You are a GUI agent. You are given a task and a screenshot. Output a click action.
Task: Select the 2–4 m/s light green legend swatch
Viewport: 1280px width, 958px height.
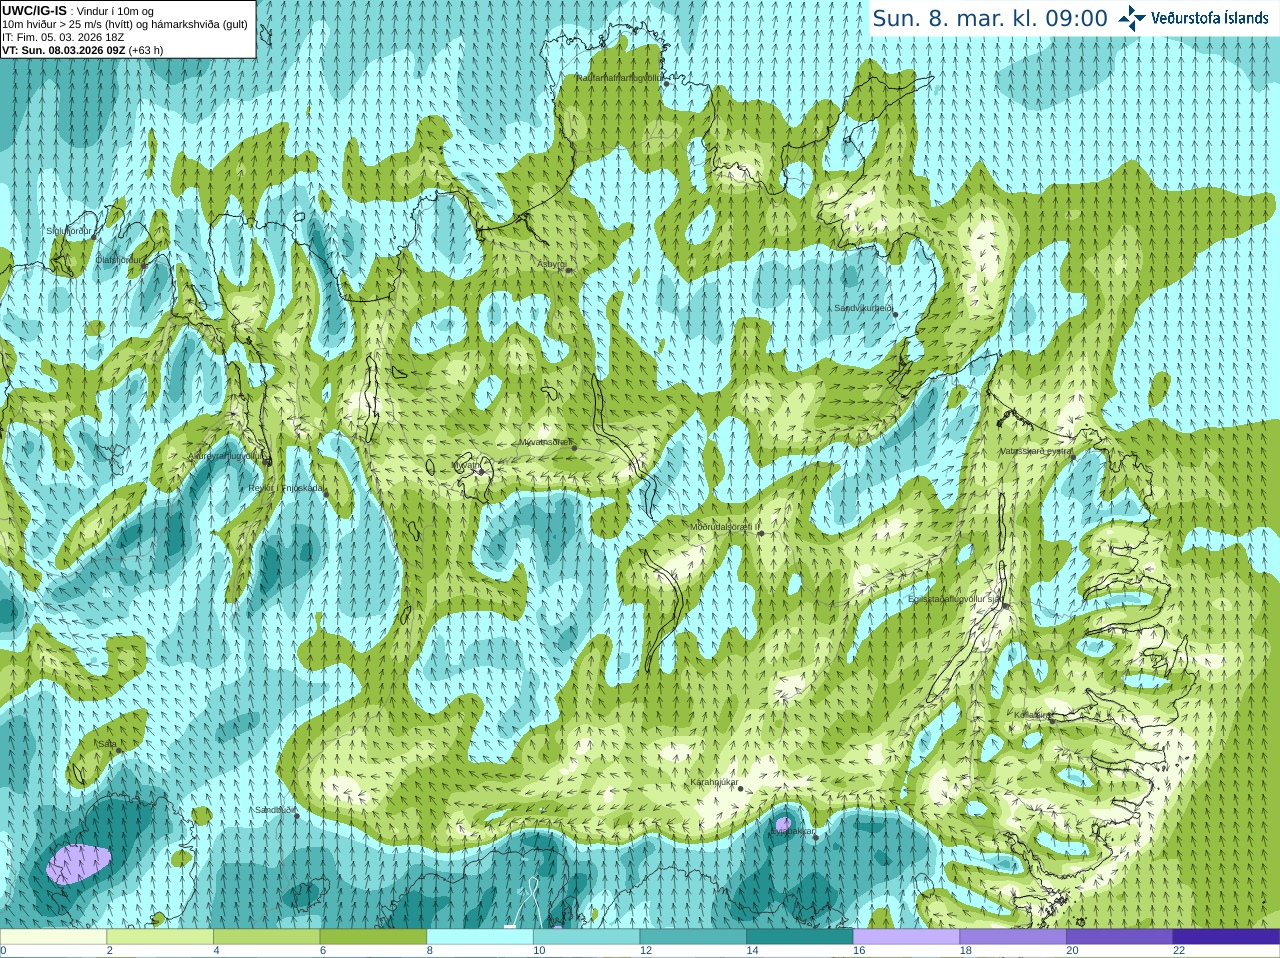pos(160,937)
